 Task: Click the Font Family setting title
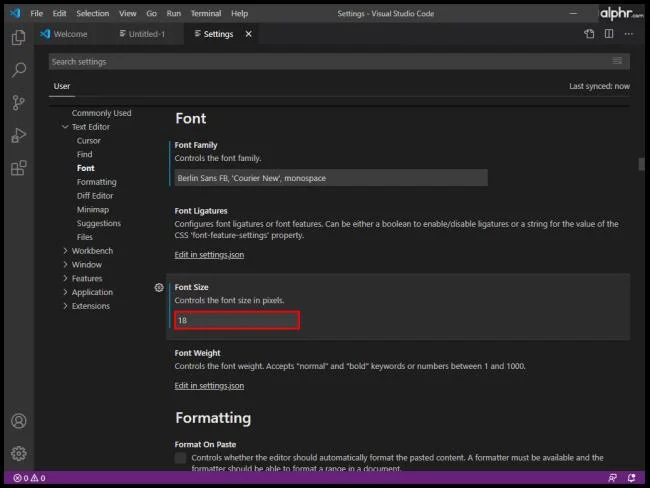coord(196,145)
